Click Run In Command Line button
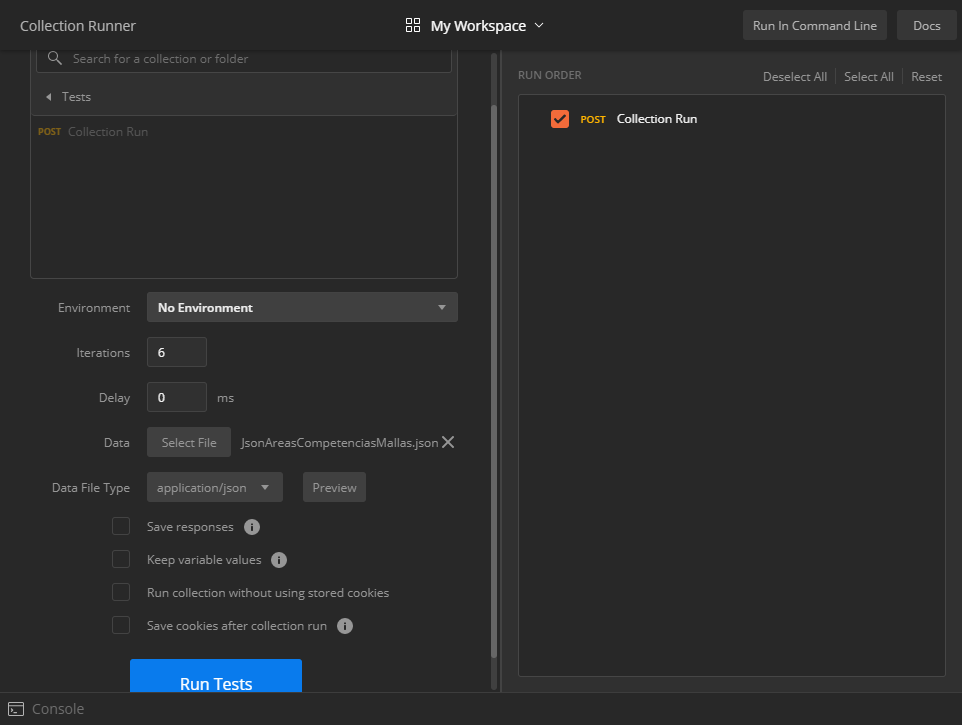Screen dimensions: 962x725 (x=815, y=25)
